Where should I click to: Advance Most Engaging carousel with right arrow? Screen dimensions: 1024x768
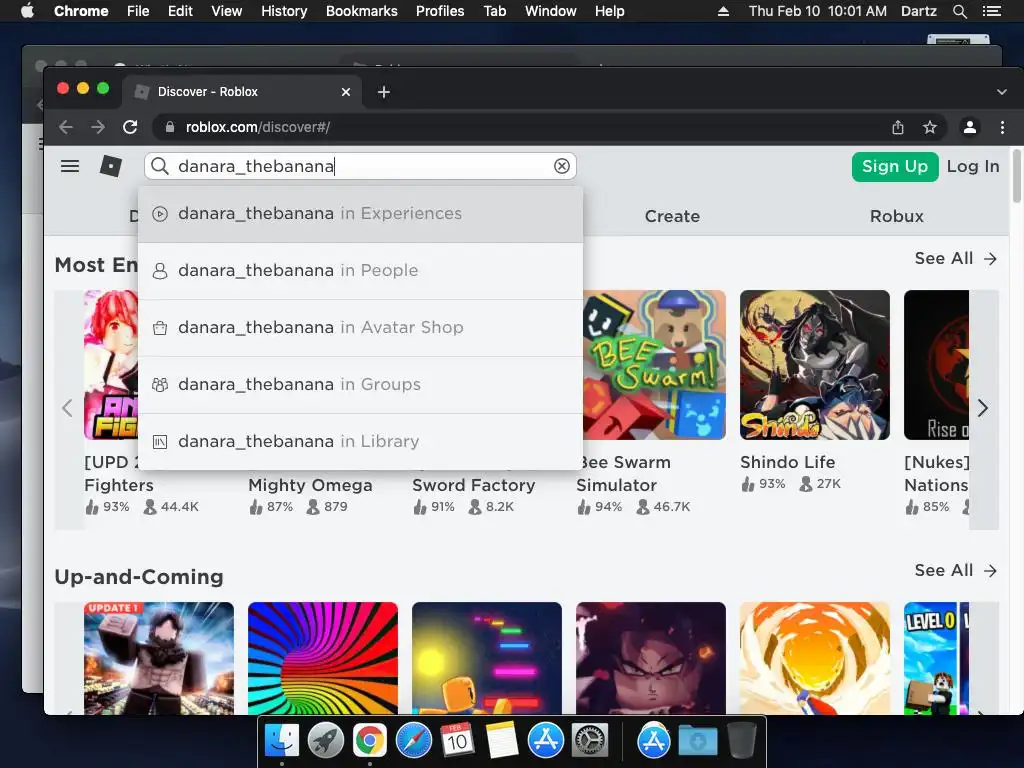point(983,409)
